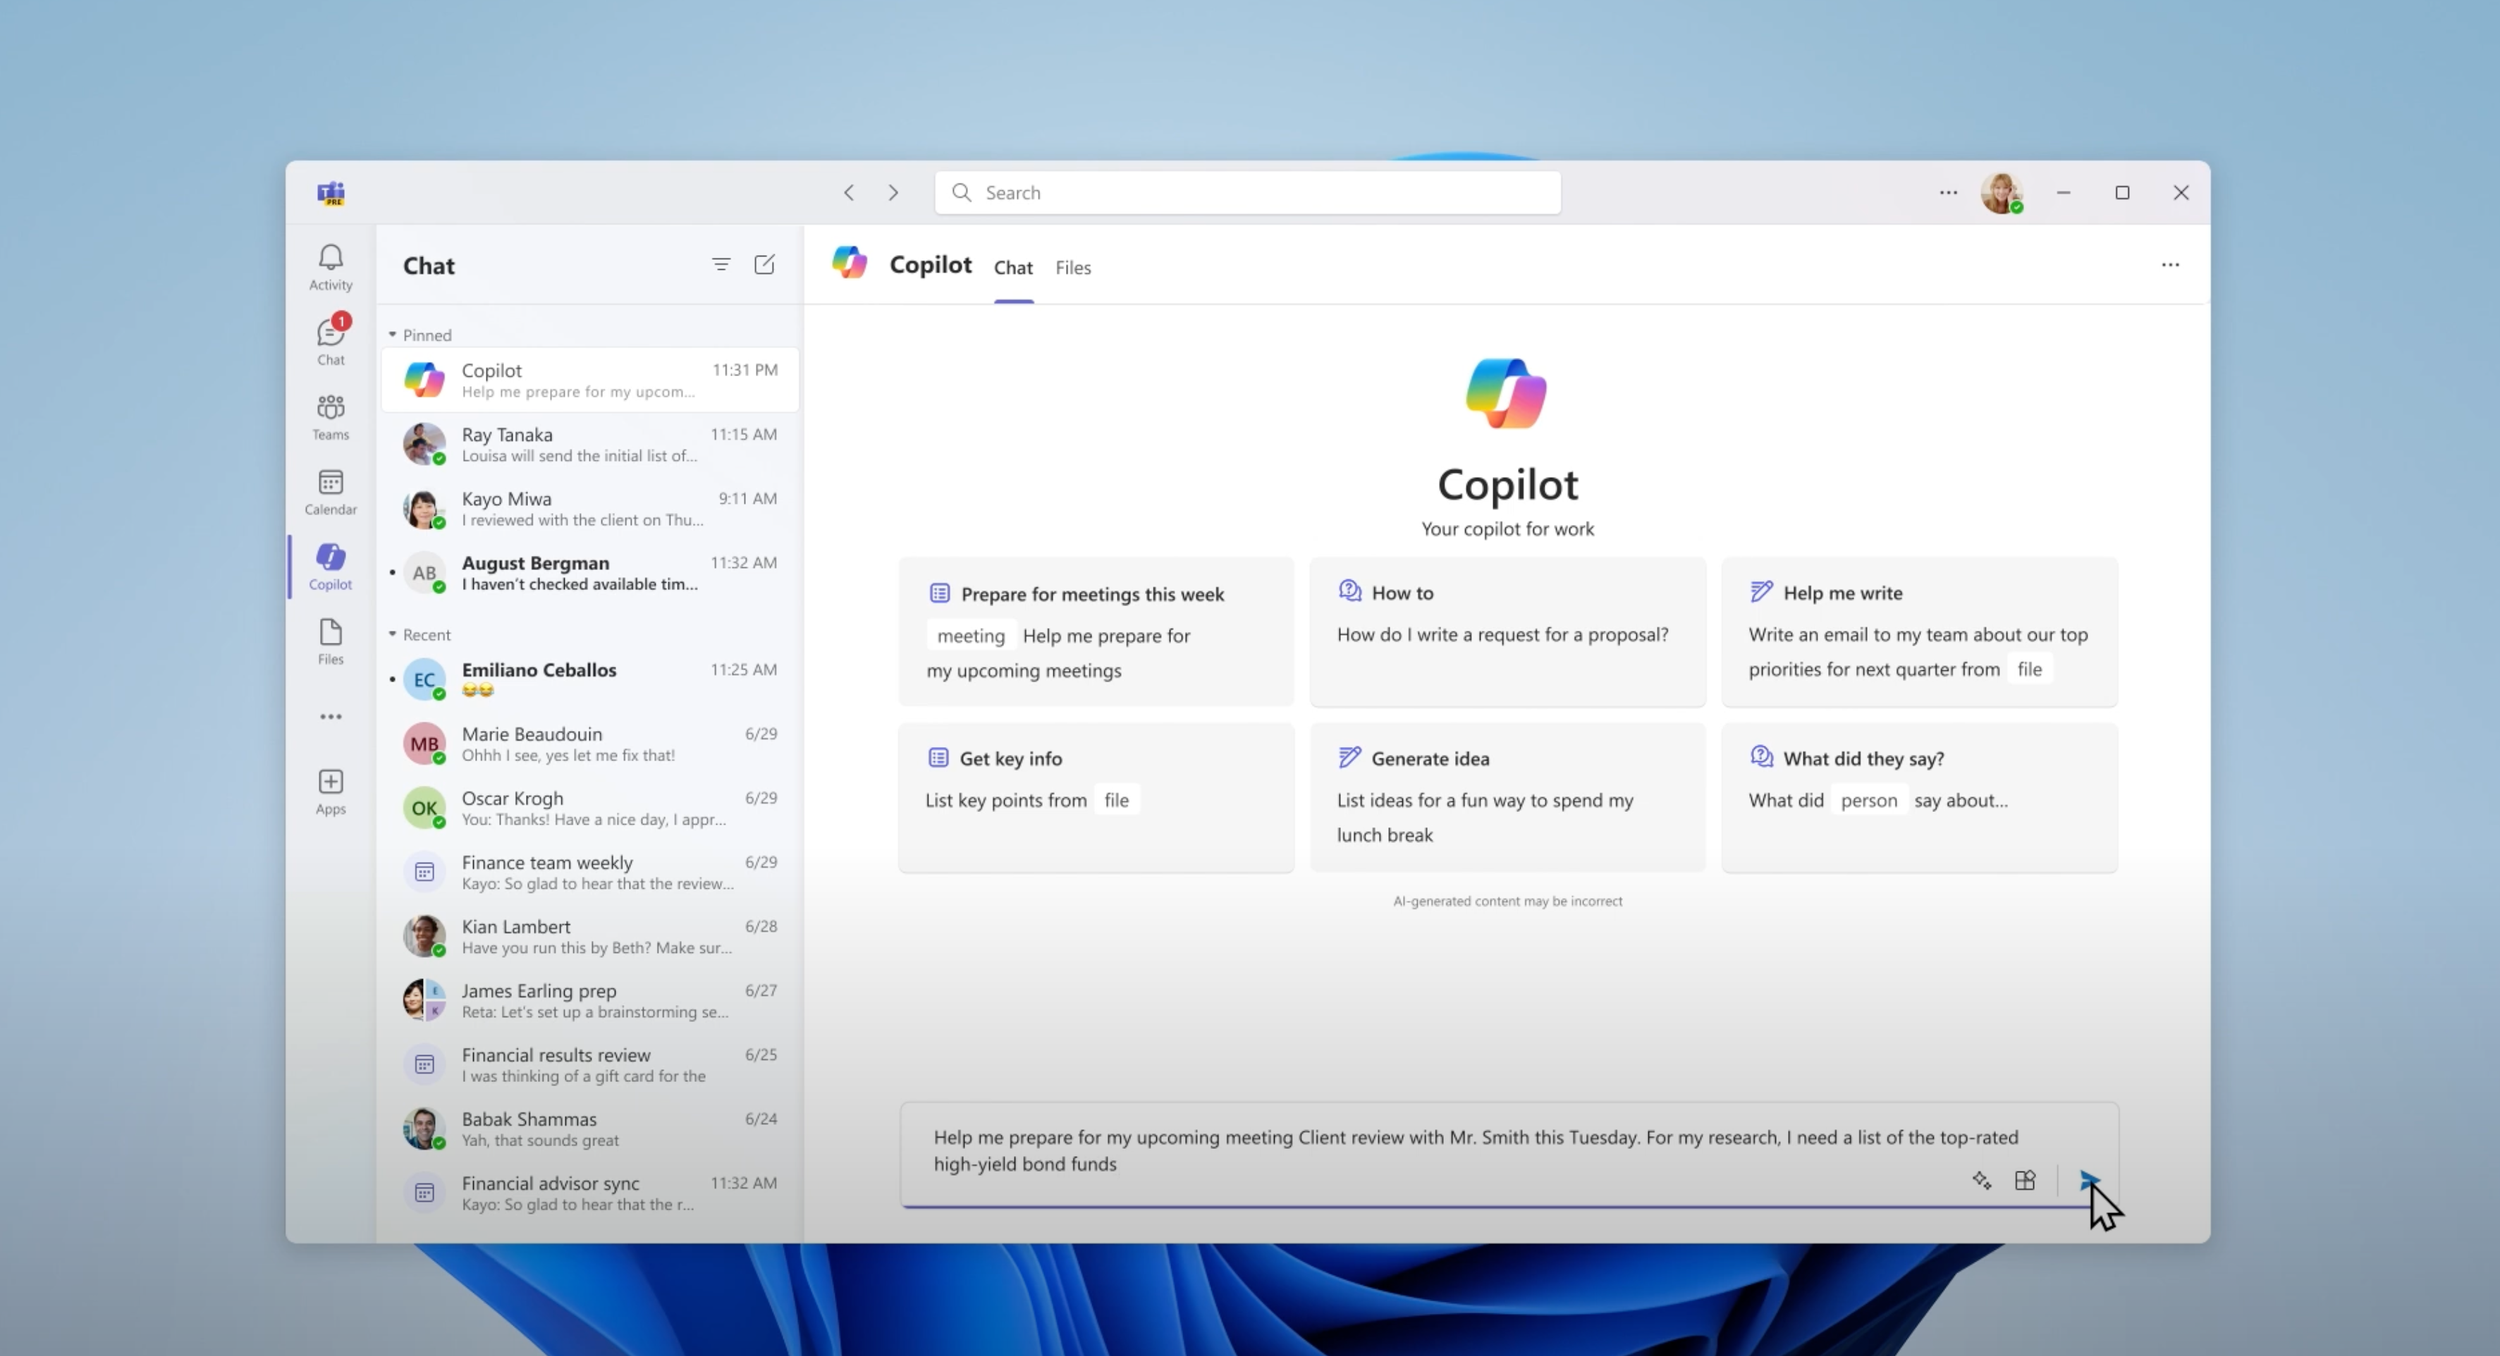Select the Copilot app in the rail

point(330,566)
